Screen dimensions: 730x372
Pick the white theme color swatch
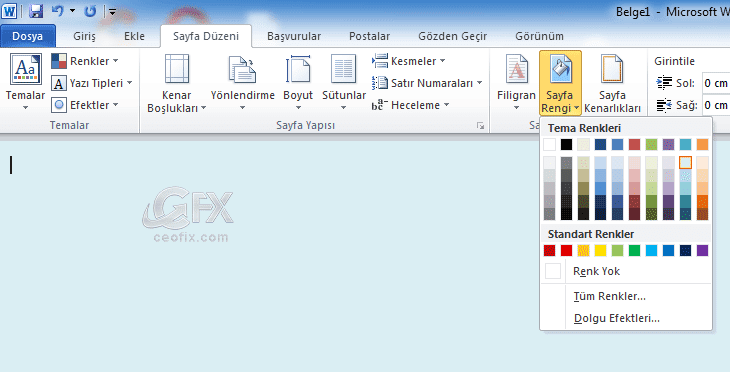click(x=549, y=144)
